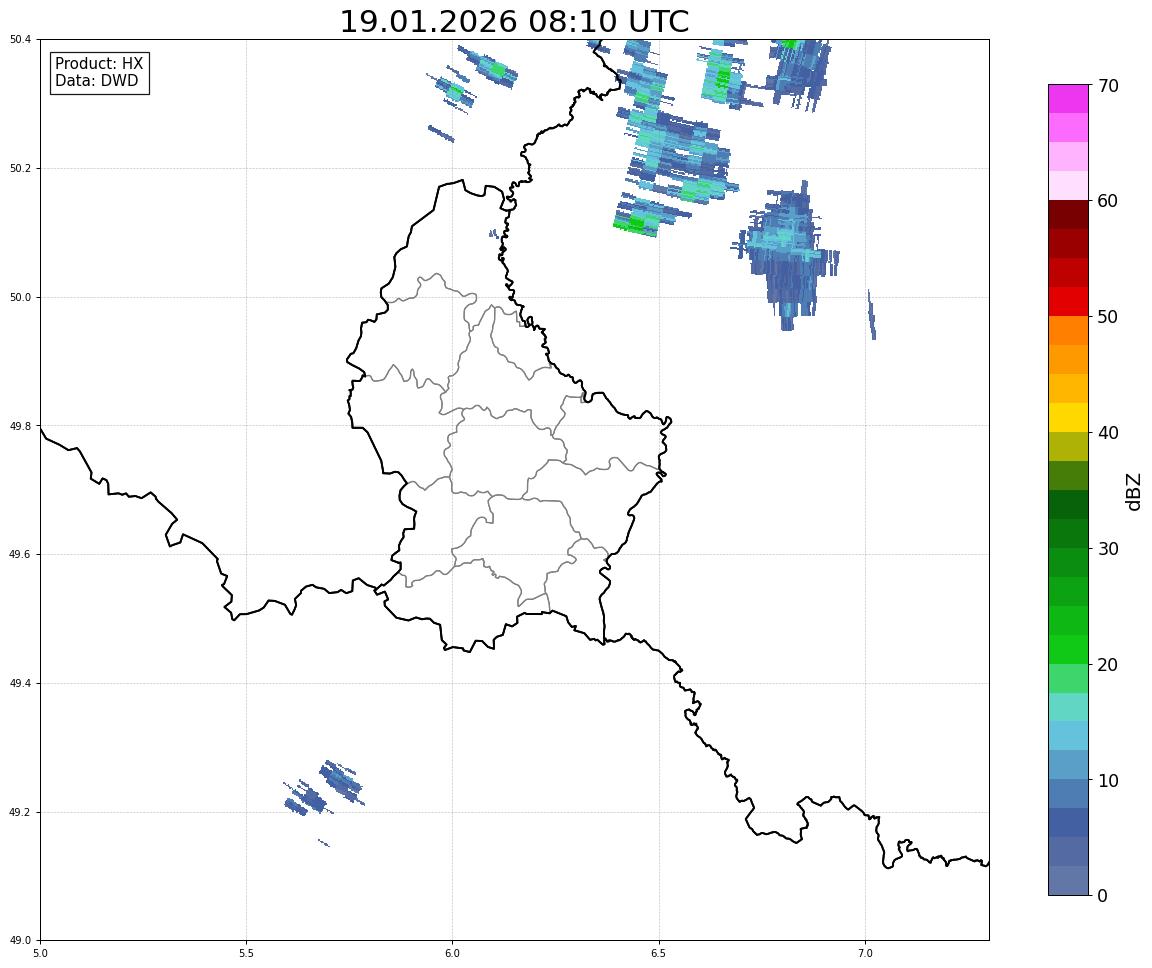
Task: Click the latitude axis label 50.4
Action: 20,40
